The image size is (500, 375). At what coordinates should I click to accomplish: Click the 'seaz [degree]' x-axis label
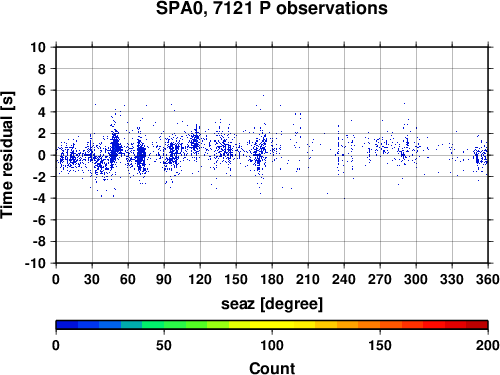[272, 304]
